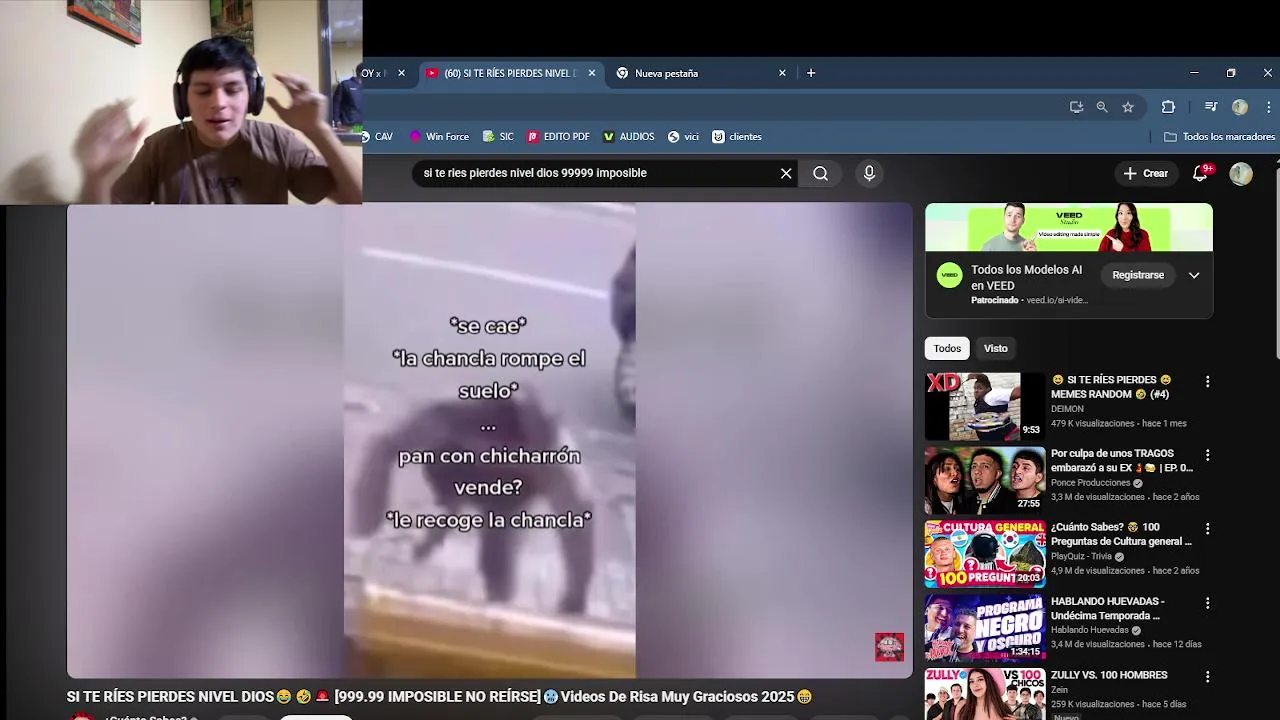
Task: Bookmark this page with the star icon
Action: click(1128, 107)
